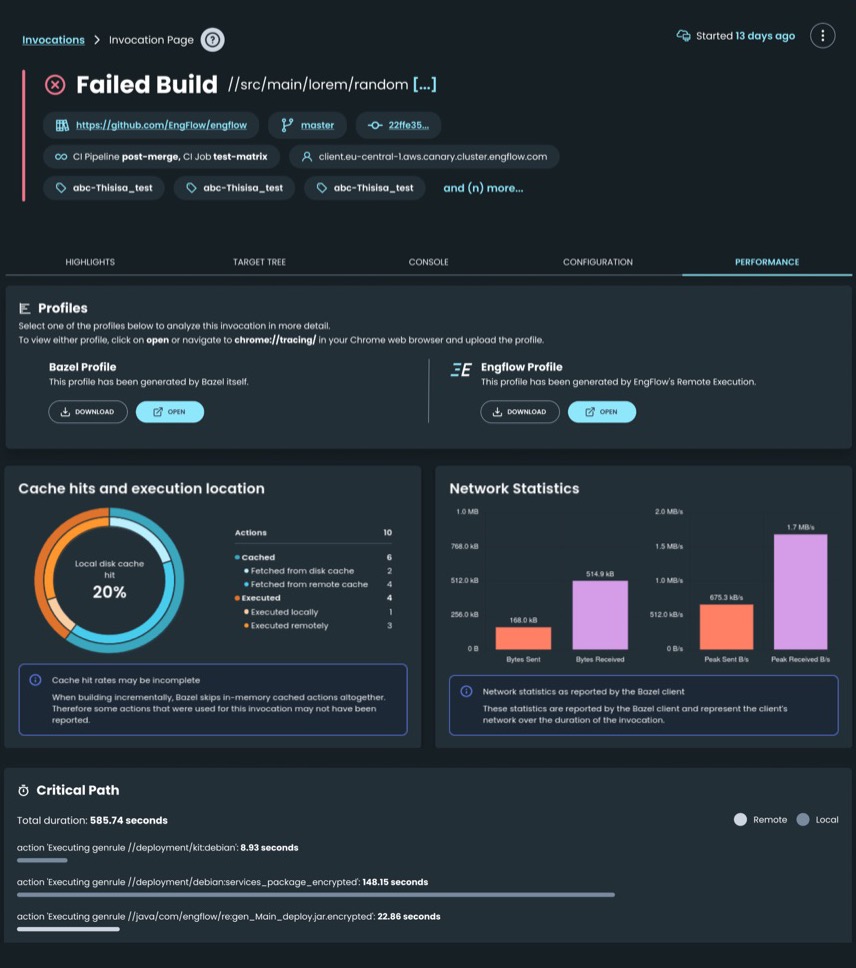
Task: Click the user icon beside client hostname
Action: pos(306,157)
